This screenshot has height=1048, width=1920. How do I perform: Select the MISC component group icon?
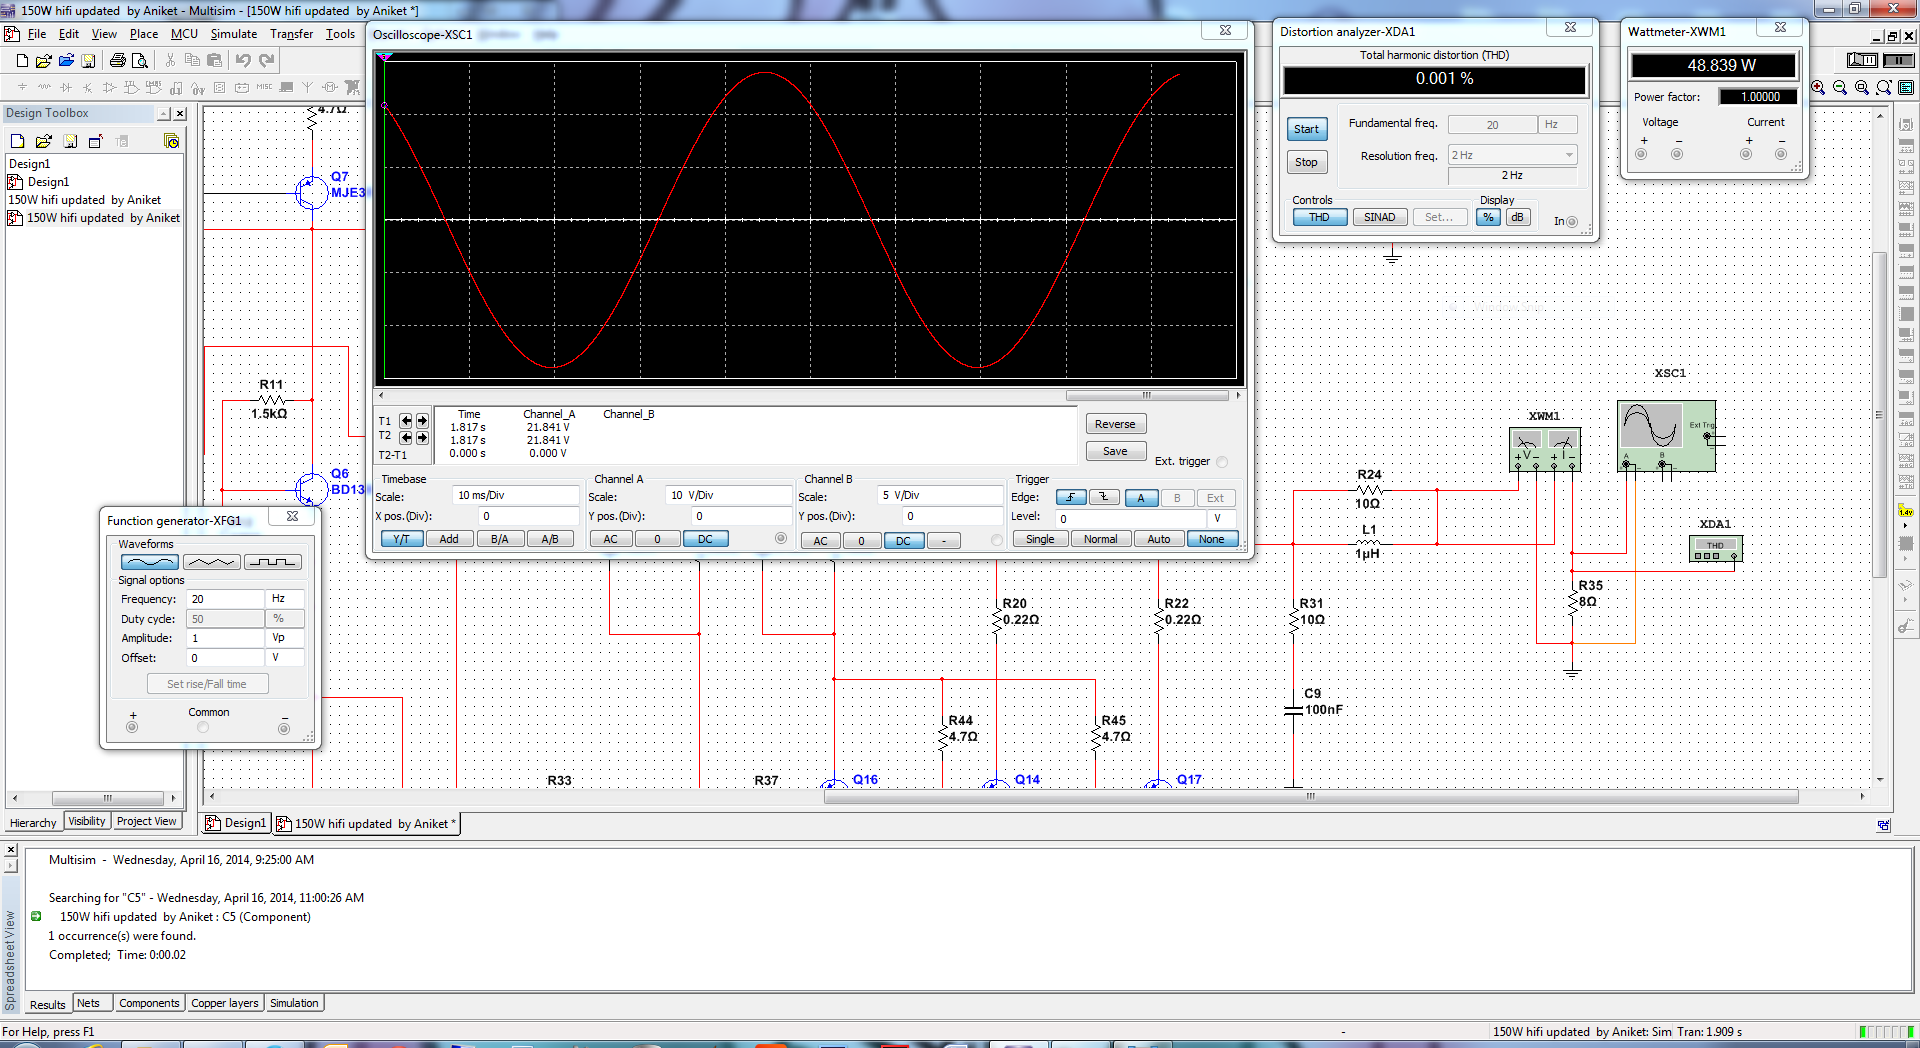(264, 88)
